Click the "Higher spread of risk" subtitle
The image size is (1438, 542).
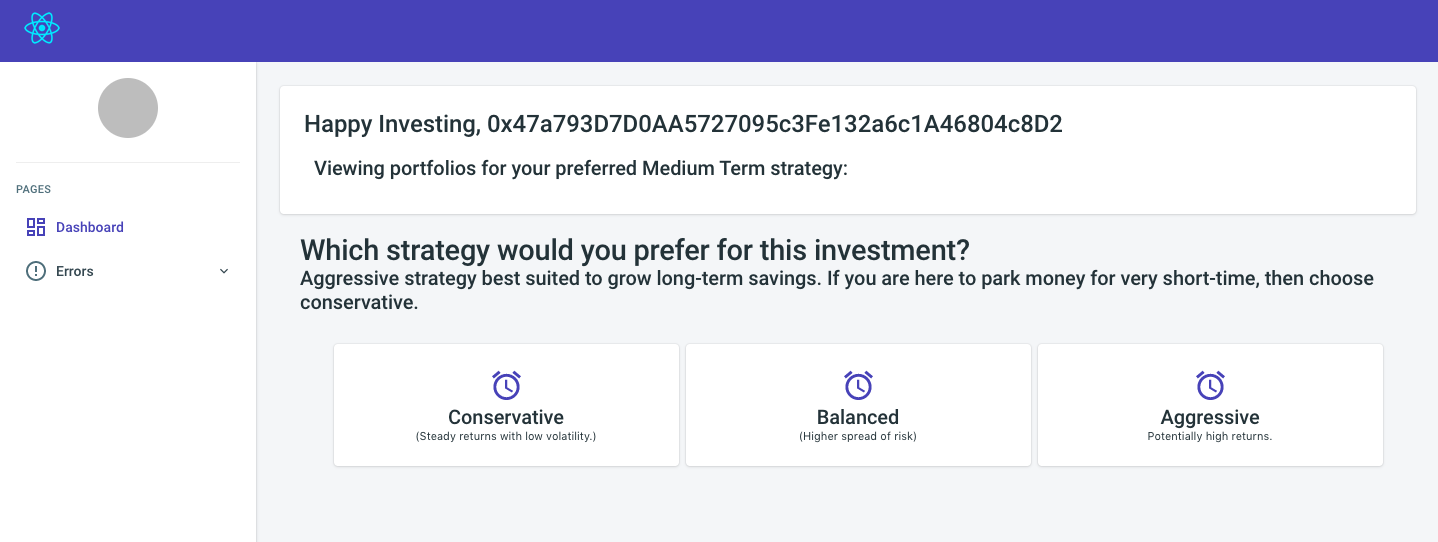[858, 436]
